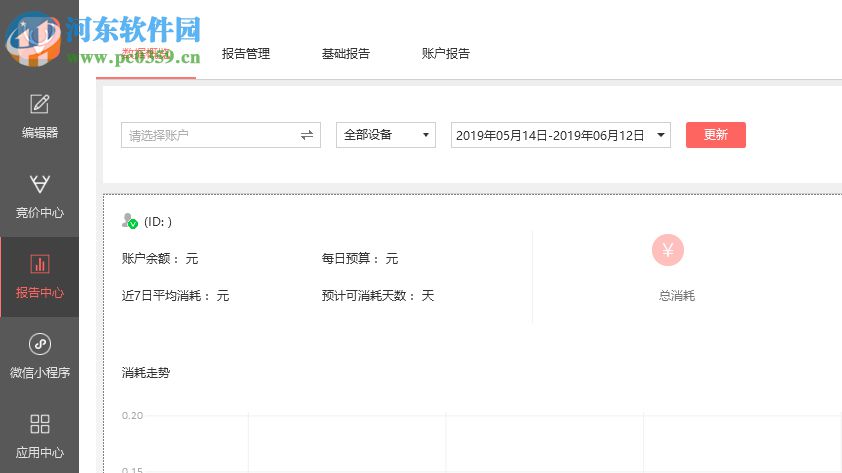Expand the 全部设备 device dropdown
The height and width of the screenshot is (473, 842).
[x=386, y=135]
